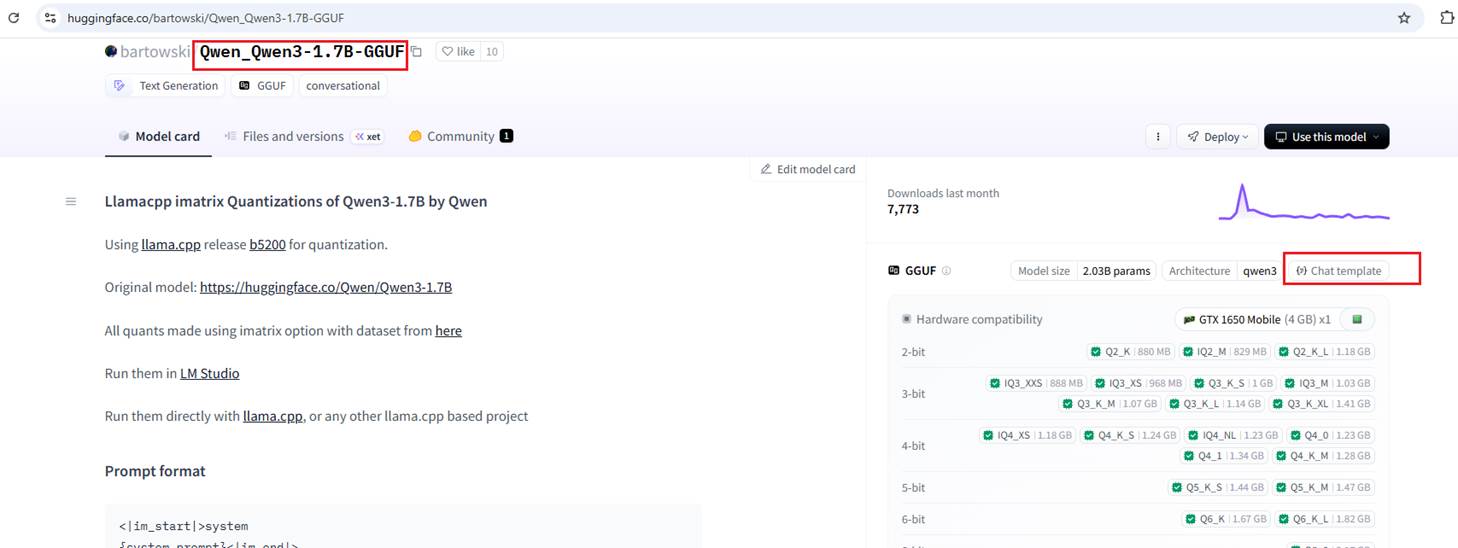The image size is (1458, 548).
Task: Select the Q2_K 880 MB quant
Action: coord(1130,352)
